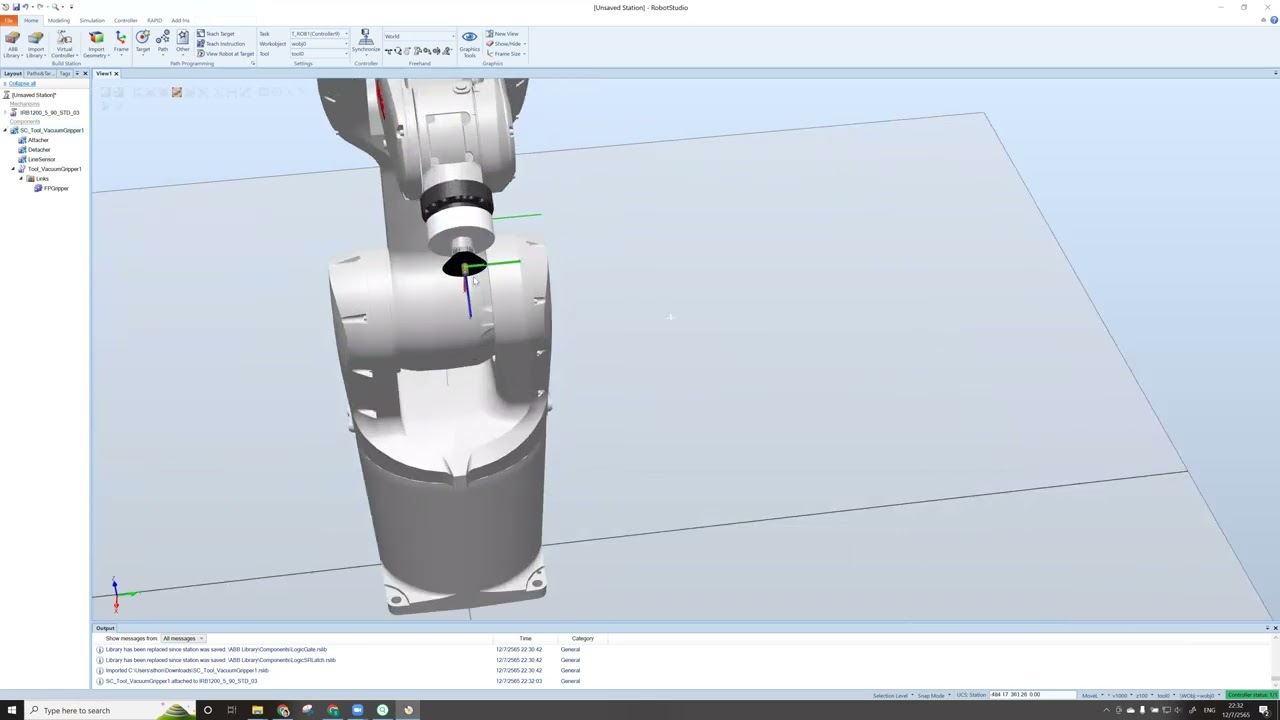Switch to the RAPID ribbon tab

tap(154, 20)
